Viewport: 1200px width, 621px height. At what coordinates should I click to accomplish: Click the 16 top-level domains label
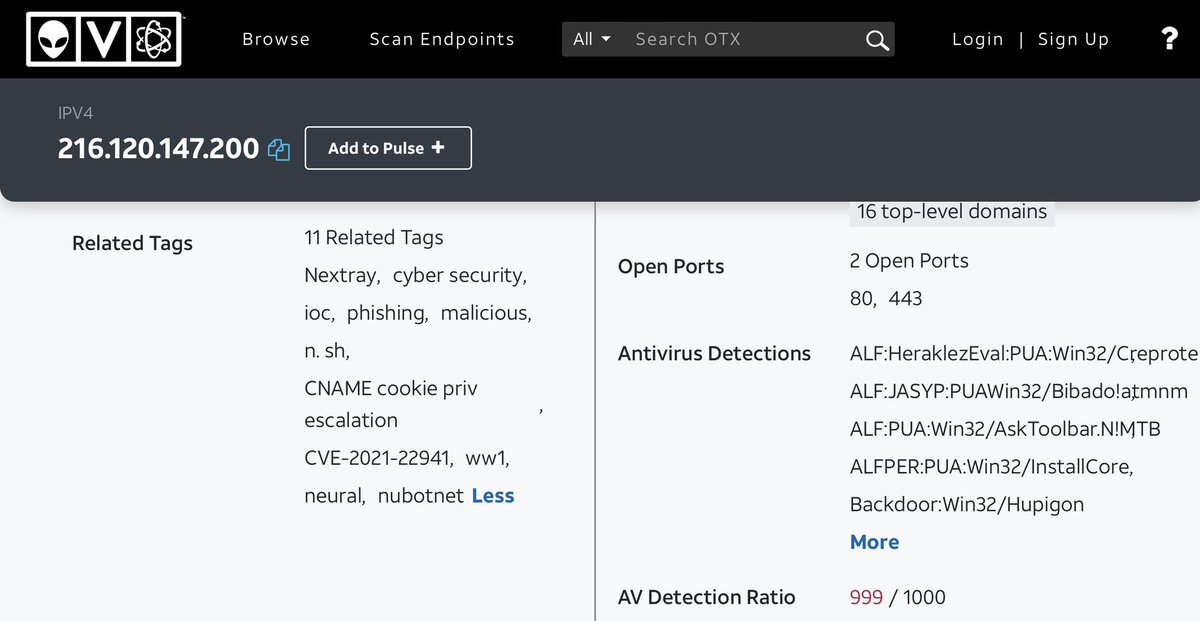pos(951,211)
